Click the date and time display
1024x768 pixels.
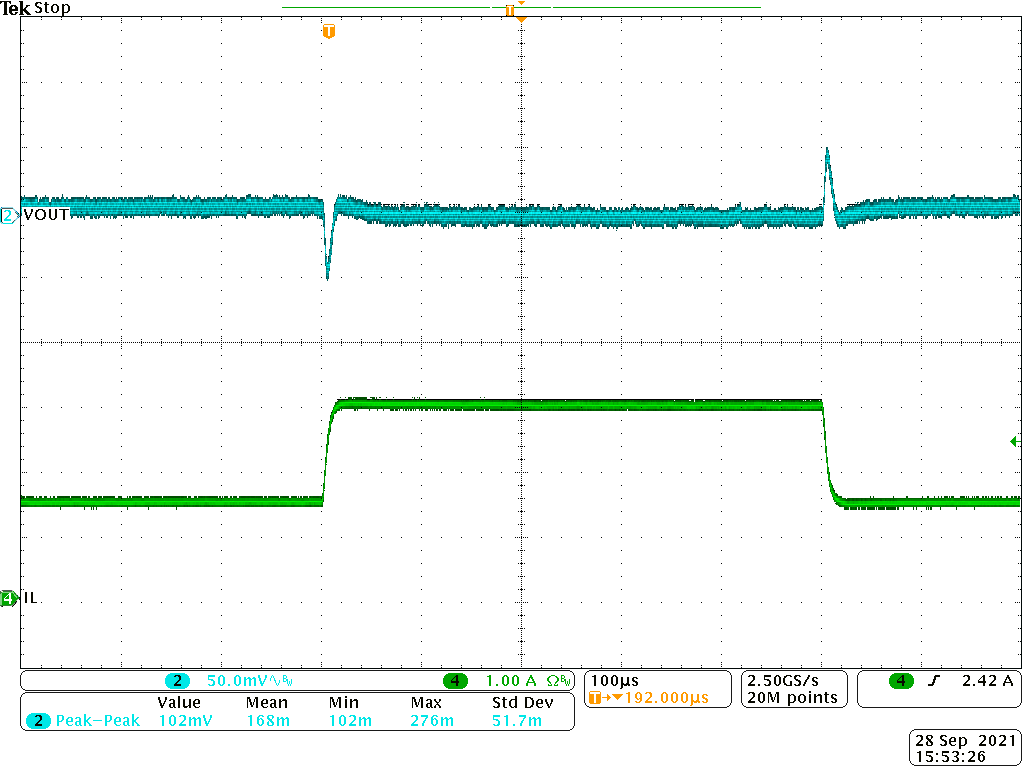click(963, 749)
